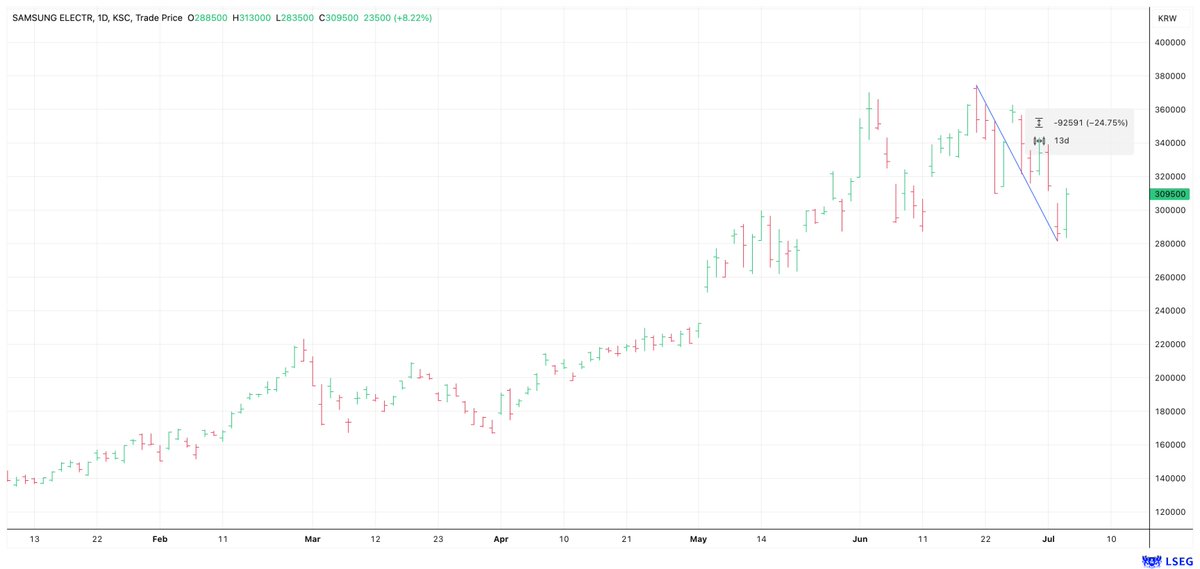Click the green 309500 current price tag
This screenshot has height=569, width=1200.
(x=1168, y=194)
